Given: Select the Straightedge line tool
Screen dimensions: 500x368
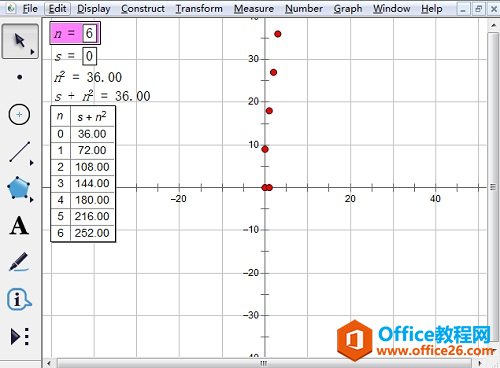Looking at the screenshot, I should [x=19, y=152].
